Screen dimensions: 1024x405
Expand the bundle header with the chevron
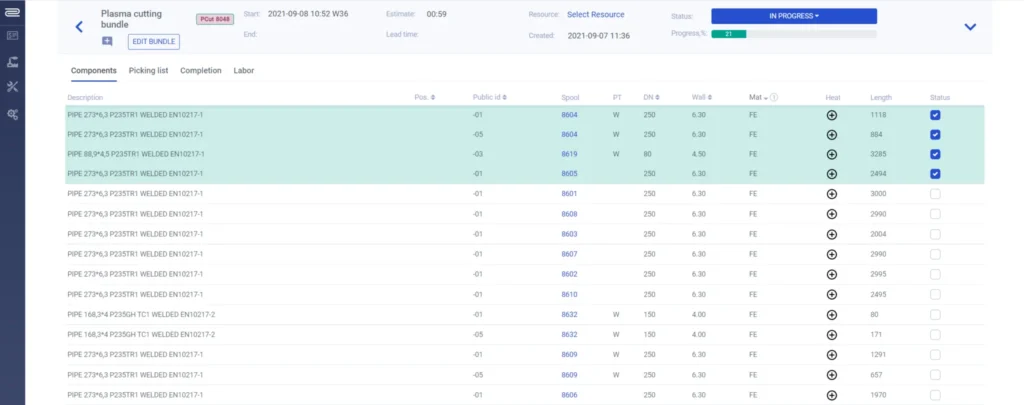(970, 27)
